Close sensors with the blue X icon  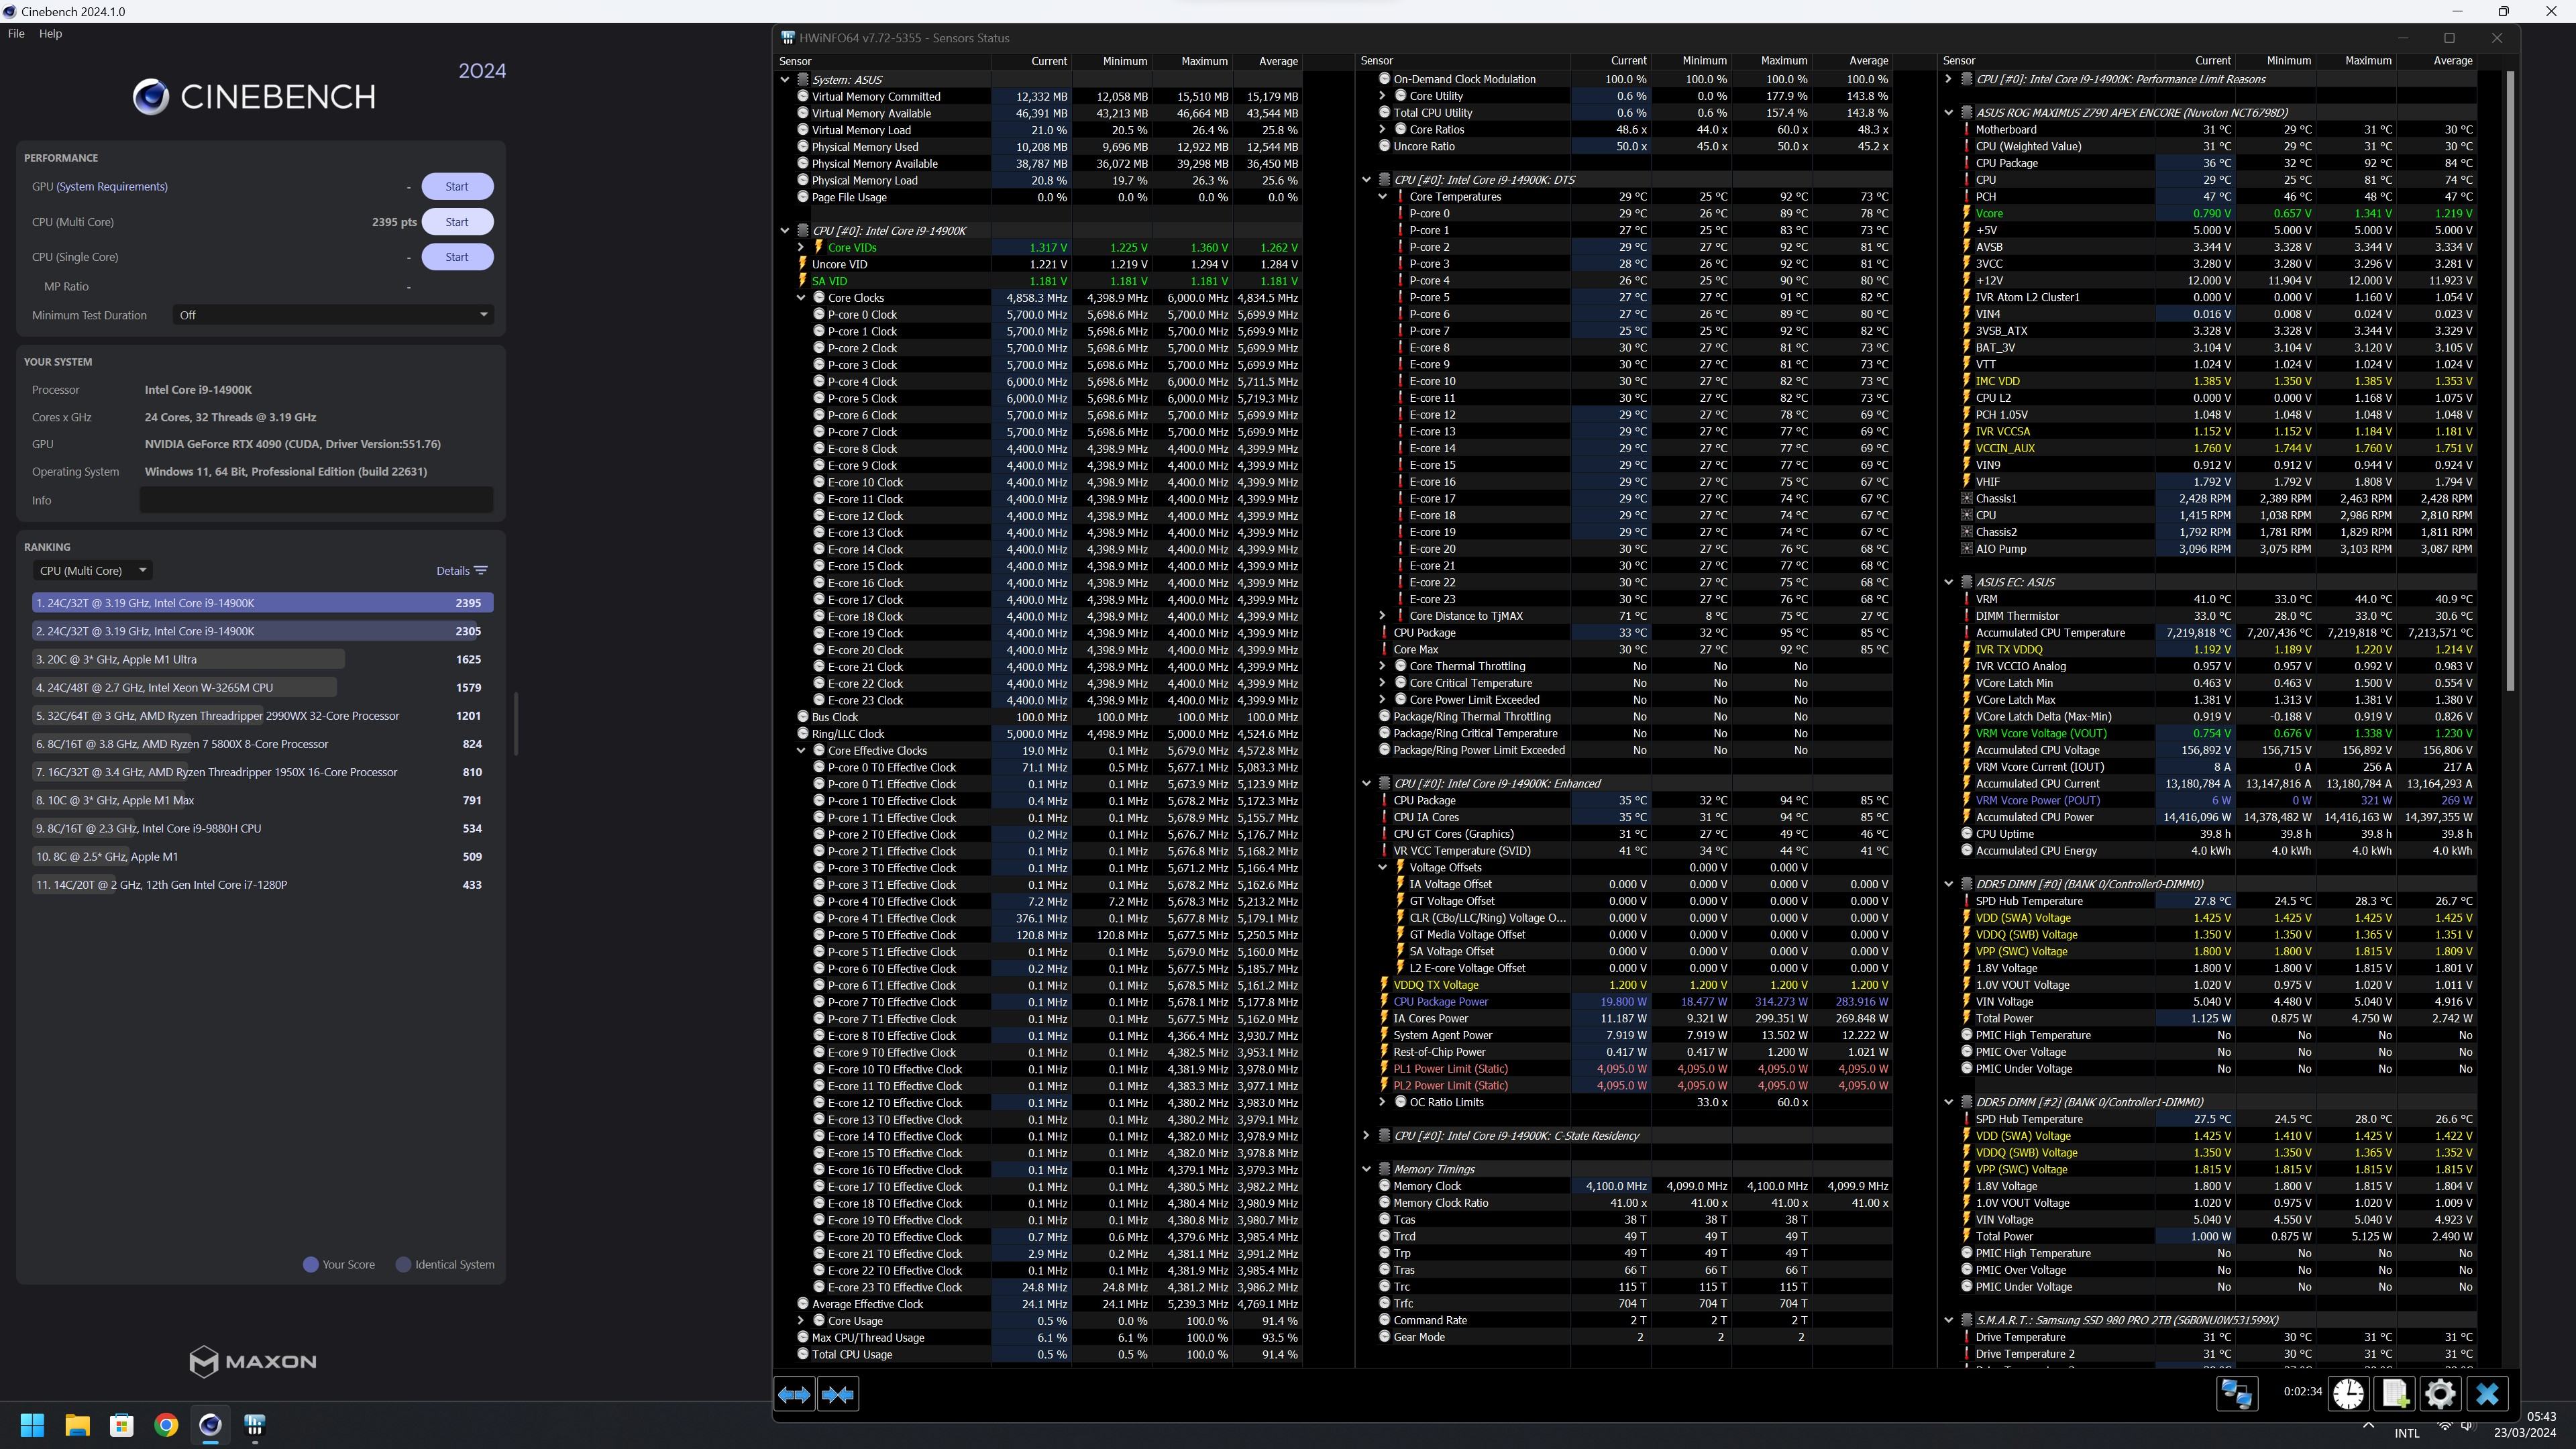2487,1393
